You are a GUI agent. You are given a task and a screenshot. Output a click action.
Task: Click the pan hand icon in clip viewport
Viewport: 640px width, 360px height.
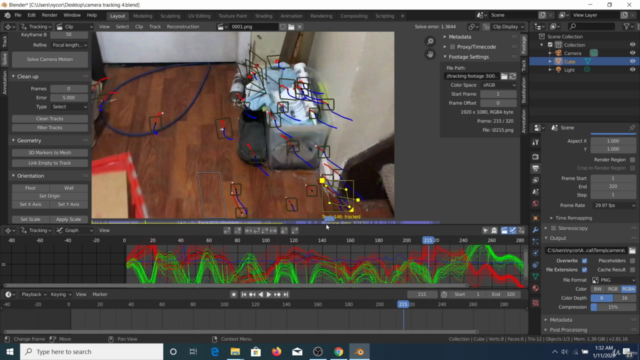click(430, 54)
